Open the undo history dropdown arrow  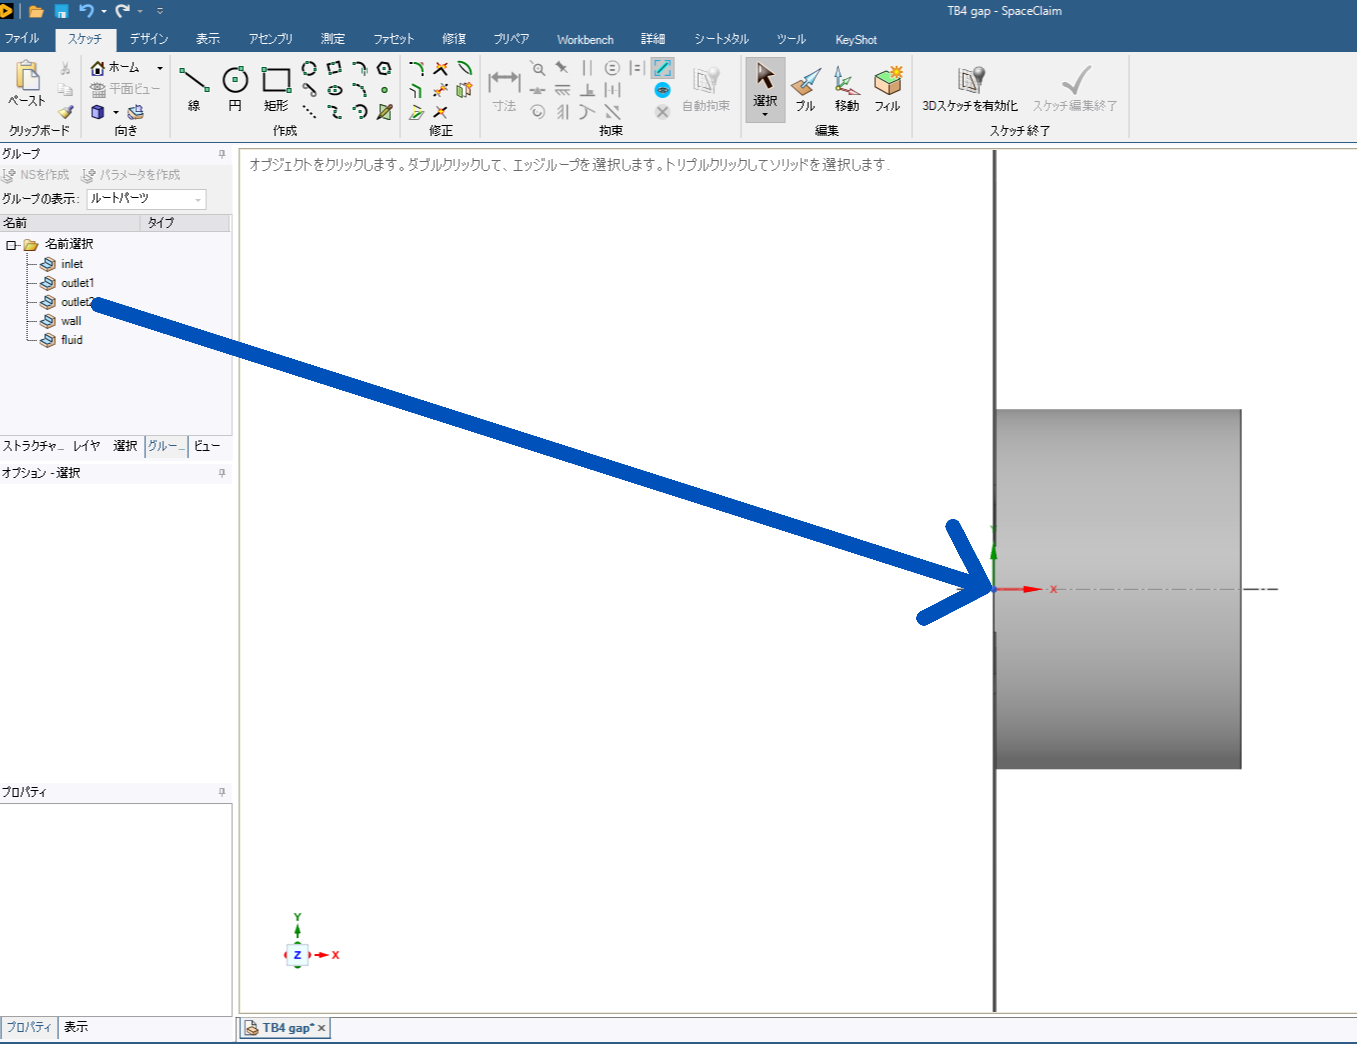103,12
